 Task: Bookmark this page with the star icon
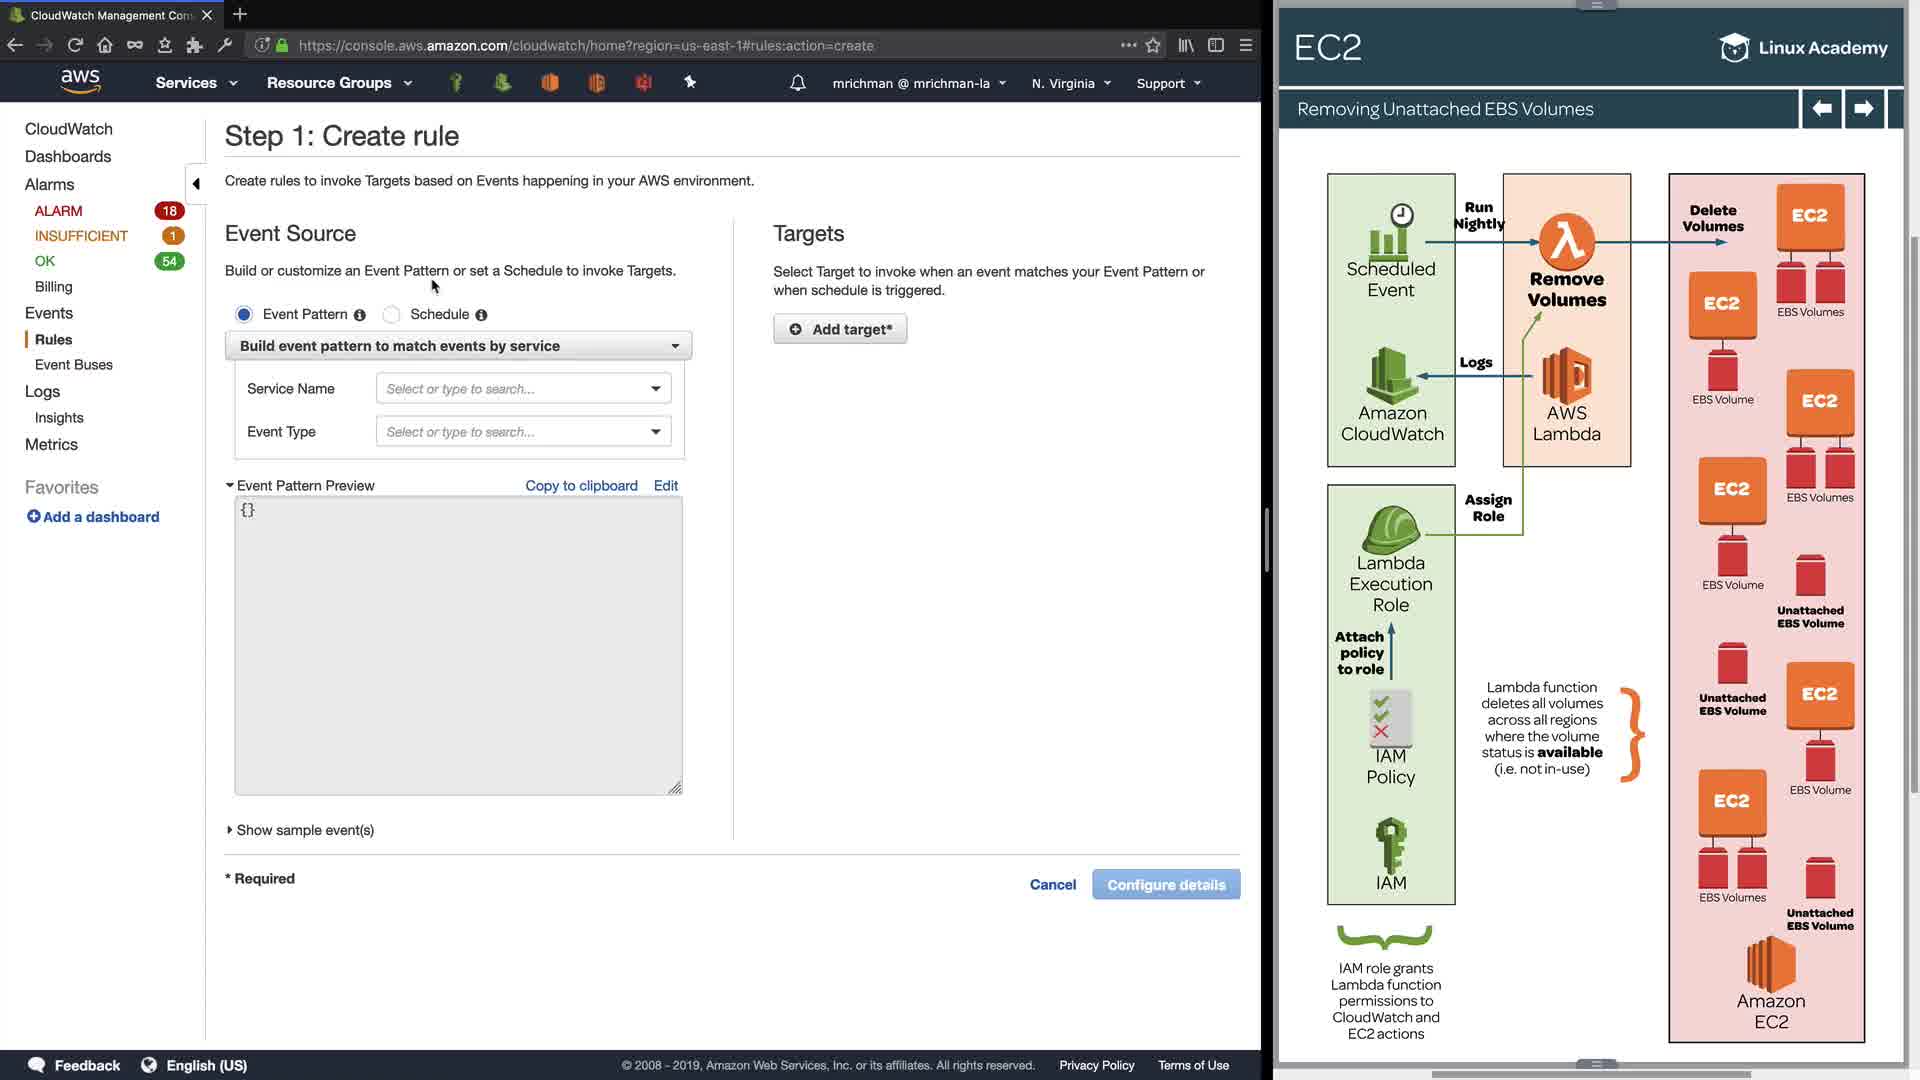[1153, 45]
